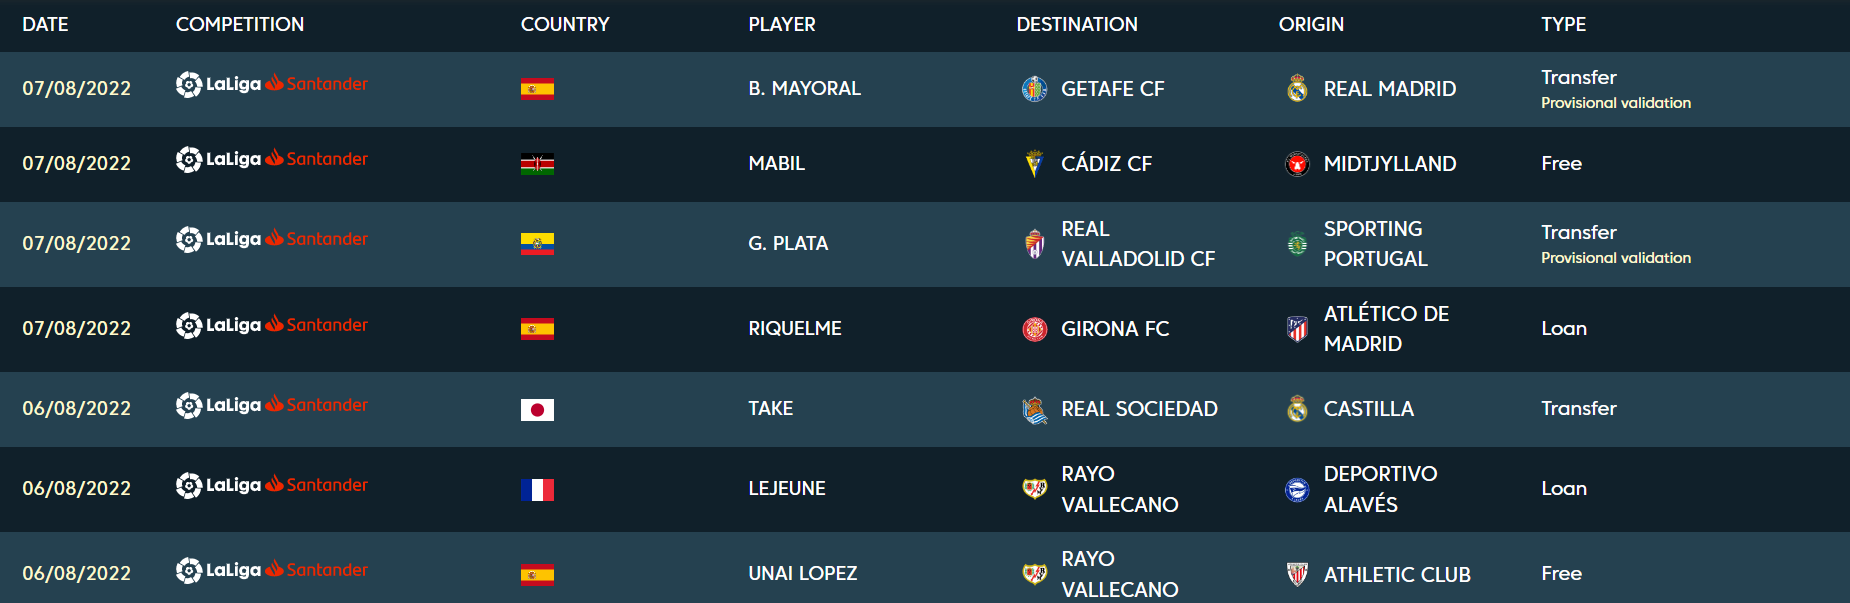The height and width of the screenshot is (603, 1850).
Task: Click the Deportivo Alavés crest
Action: click(1297, 489)
